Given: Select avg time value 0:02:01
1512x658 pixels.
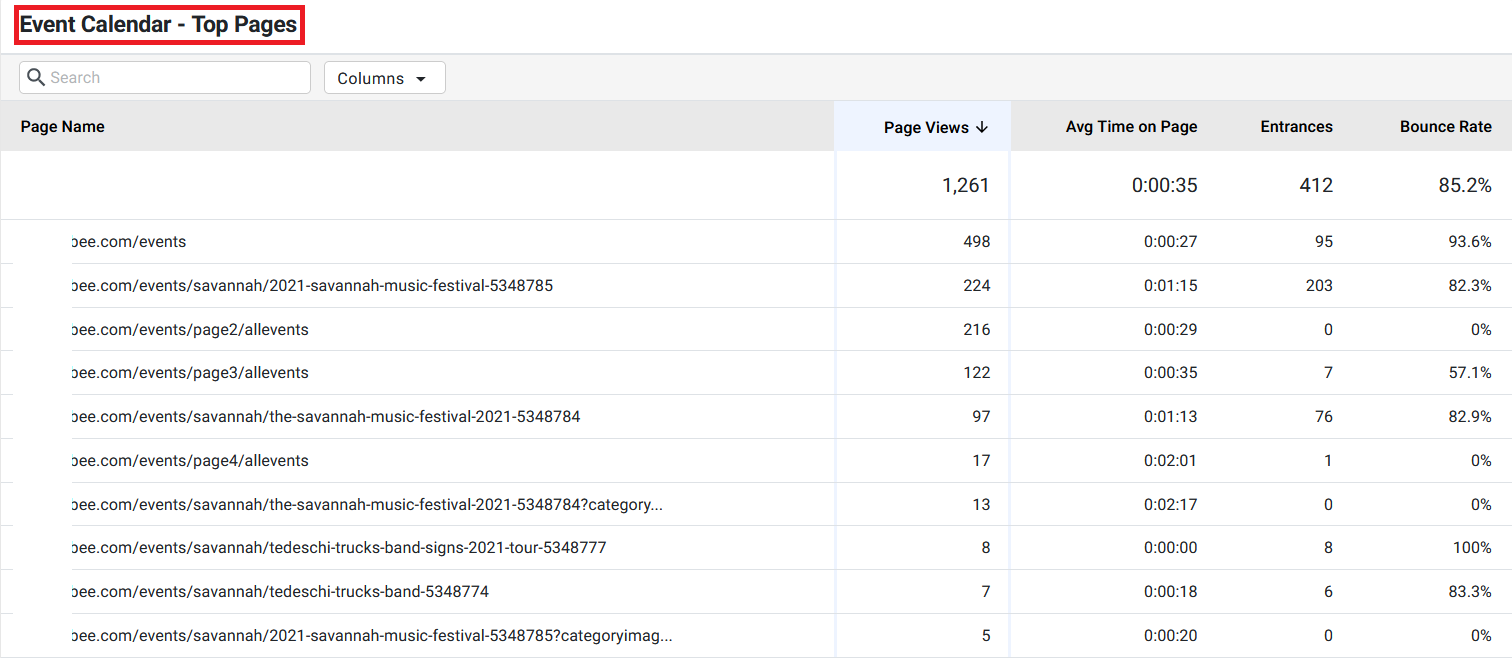Looking at the screenshot, I should (x=1171, y=461).
